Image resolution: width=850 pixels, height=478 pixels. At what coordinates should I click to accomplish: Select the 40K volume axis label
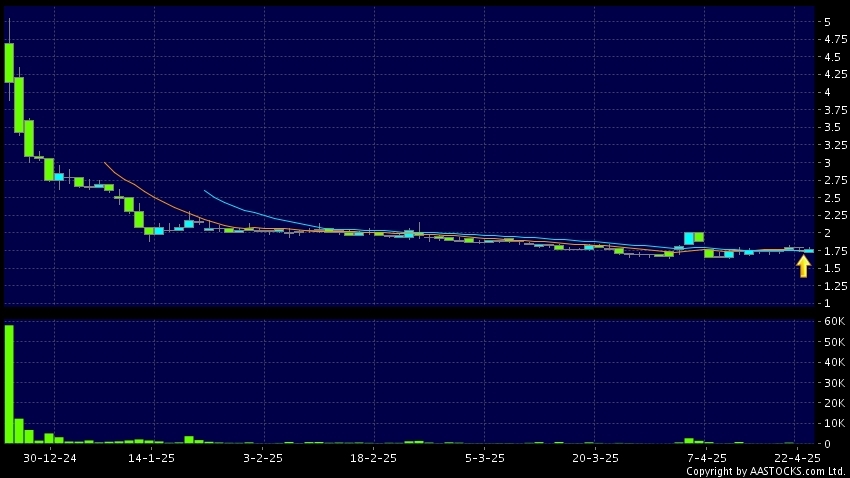pyautogui.click(x=834, y=362)
